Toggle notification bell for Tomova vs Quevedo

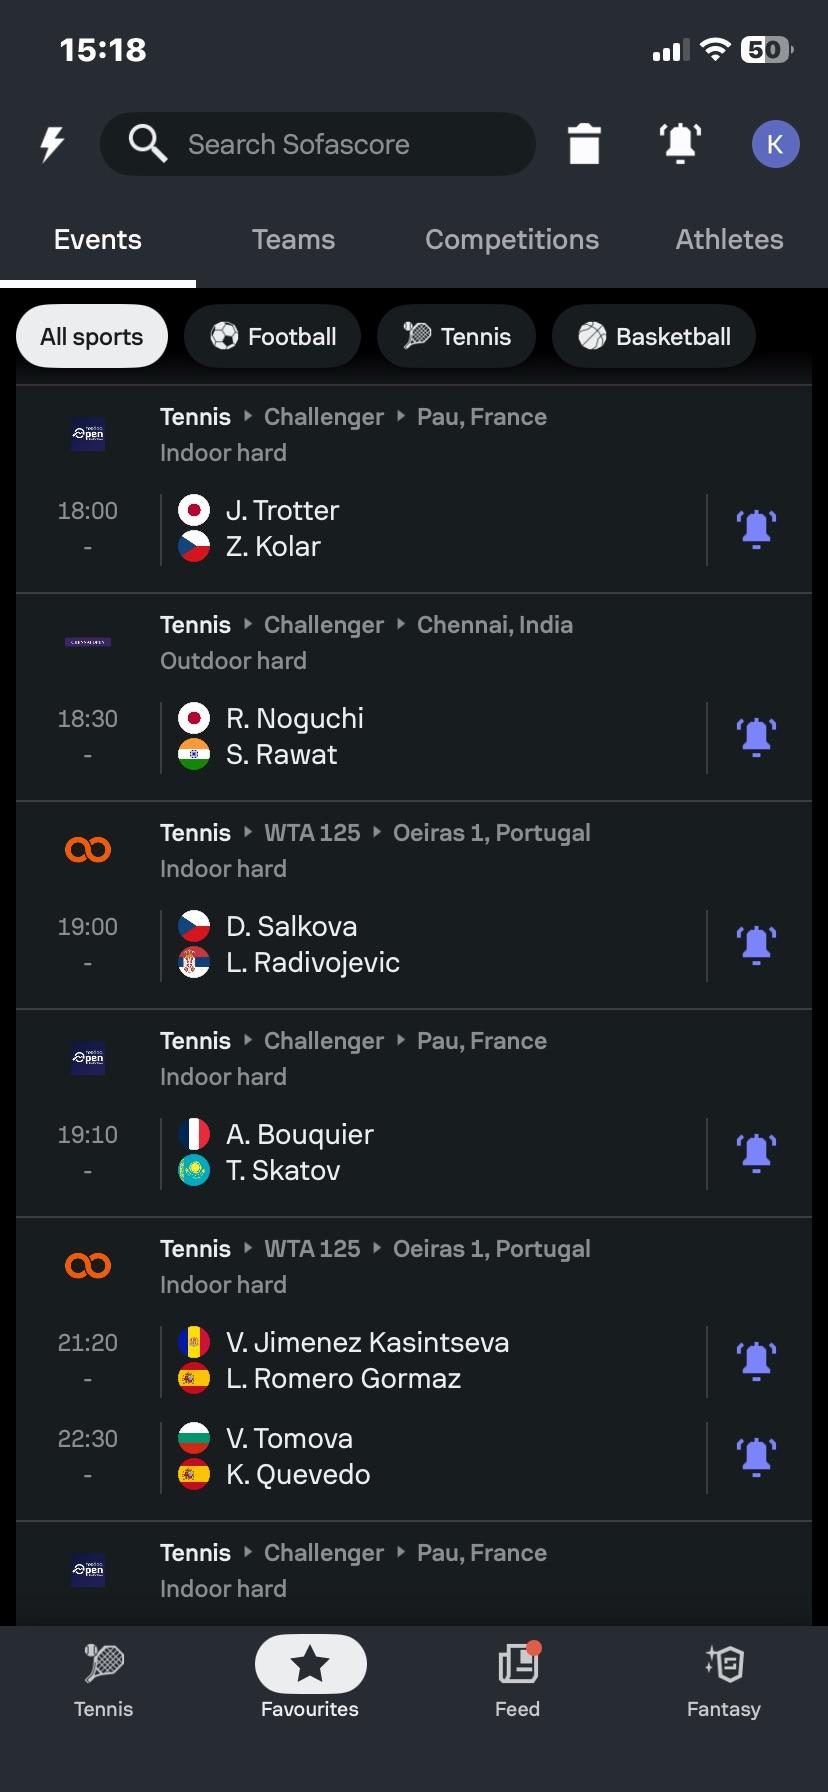(757, 1457)
